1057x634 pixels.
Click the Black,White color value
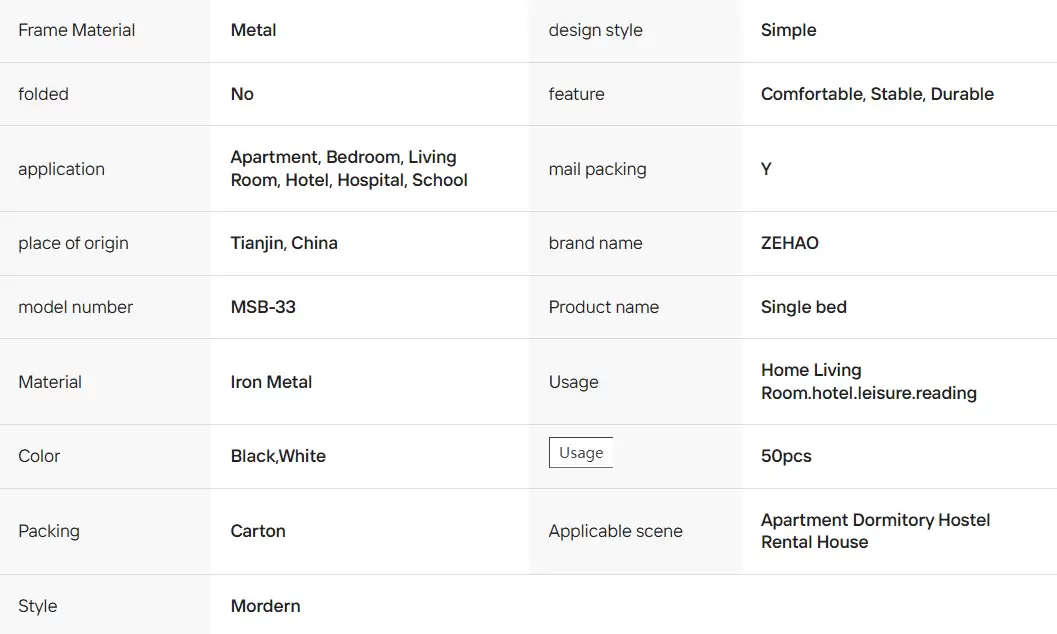tap(278, 456)
